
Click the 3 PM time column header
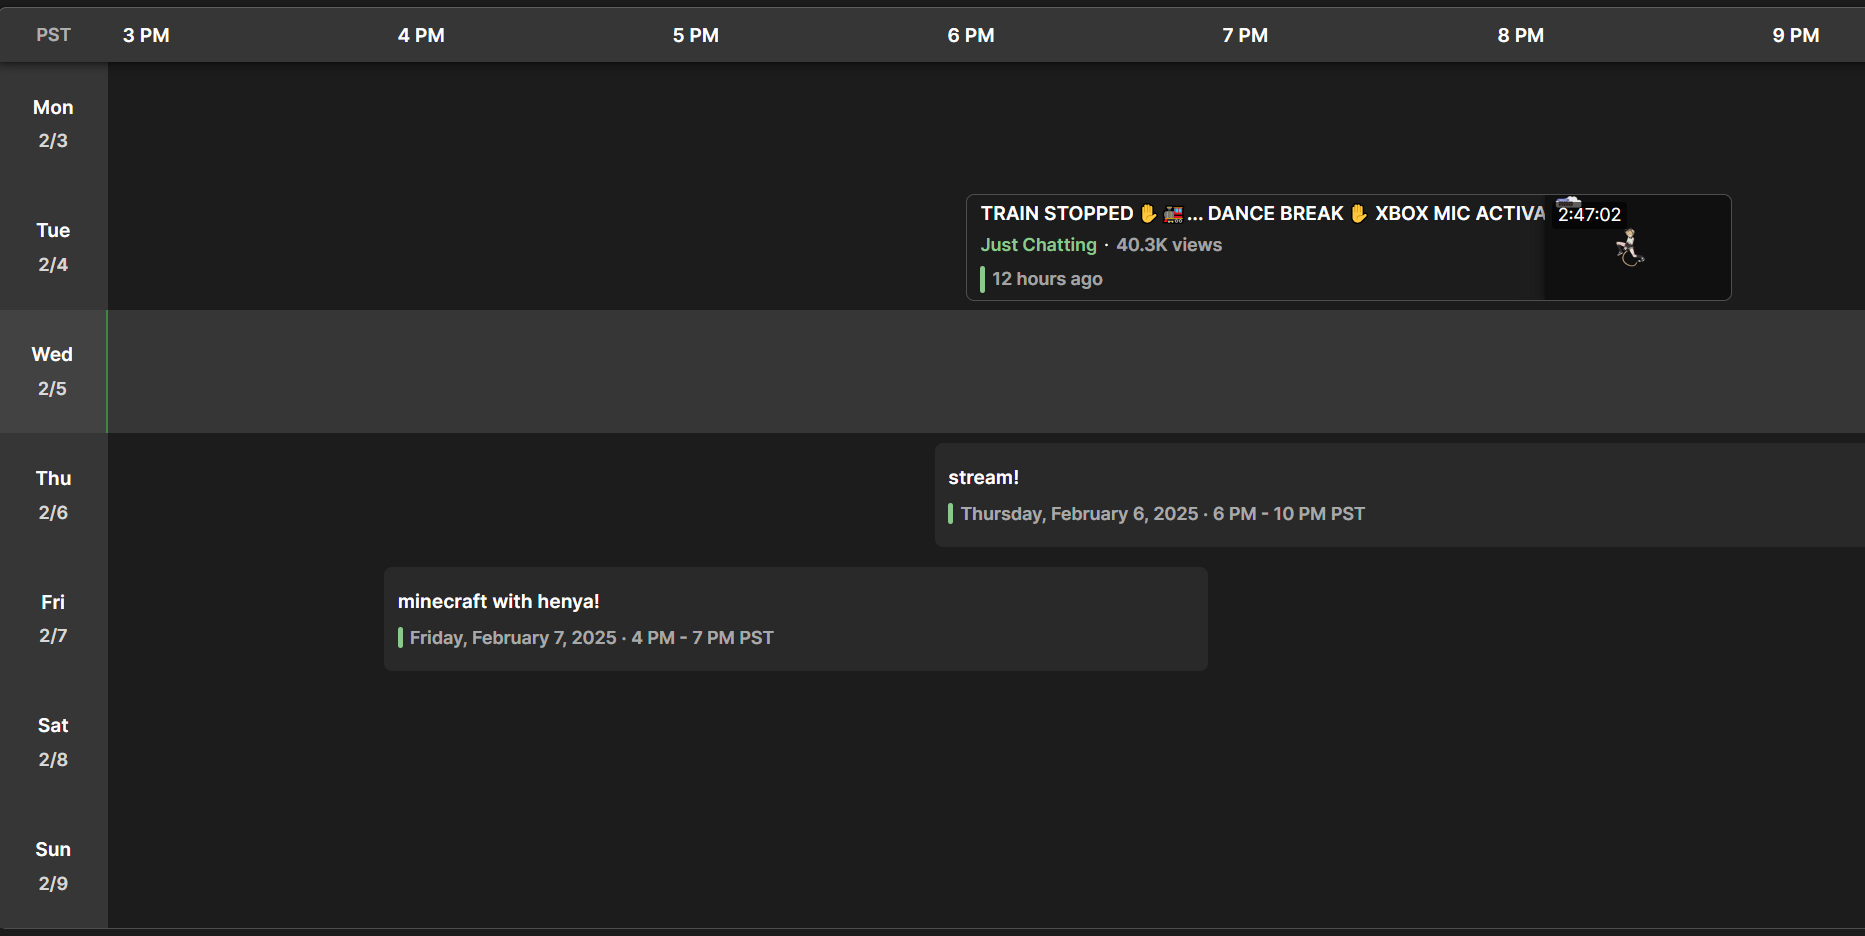click(146, 35)
